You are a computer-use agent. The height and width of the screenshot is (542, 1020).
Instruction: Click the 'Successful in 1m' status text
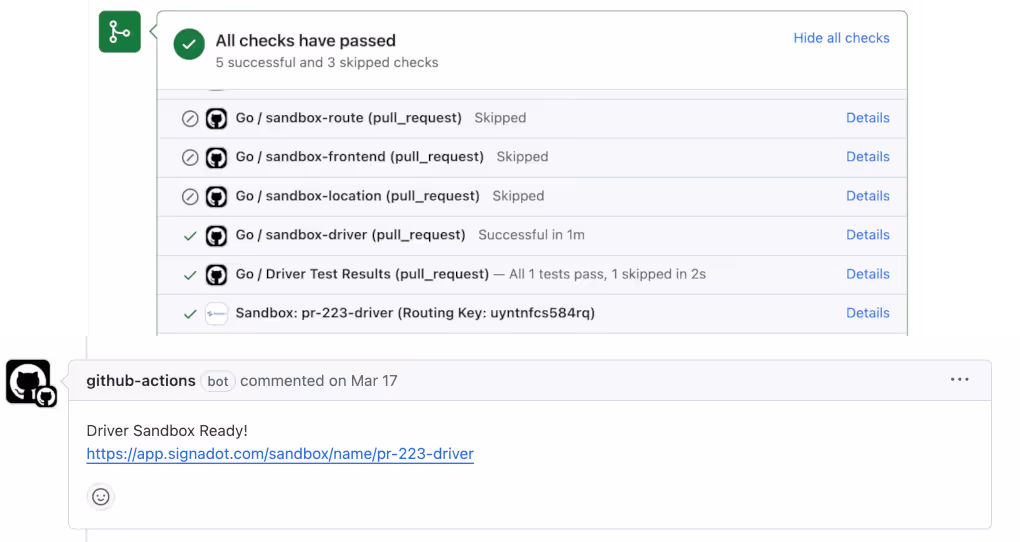click(531, 235)
